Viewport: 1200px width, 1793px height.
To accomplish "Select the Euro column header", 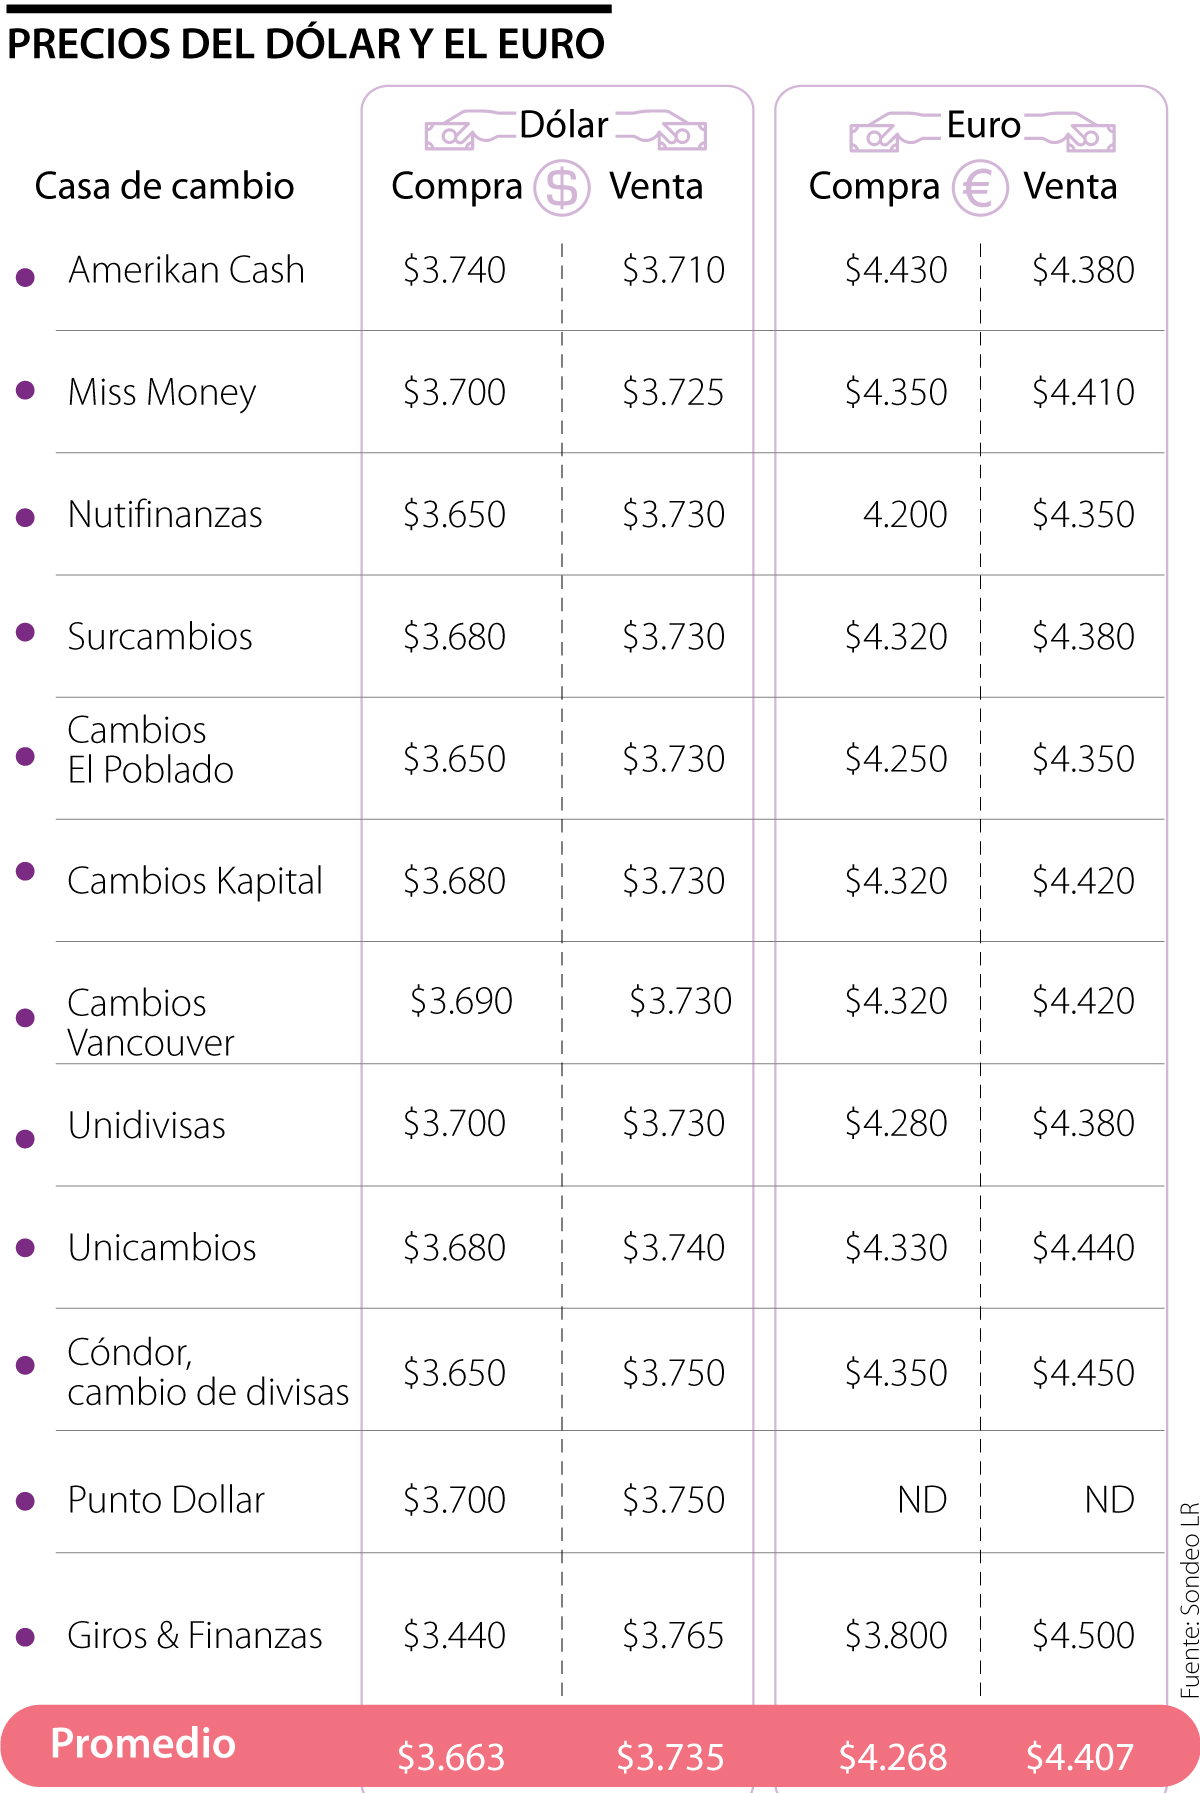I will pyautogui.click(x=983, y=125).
